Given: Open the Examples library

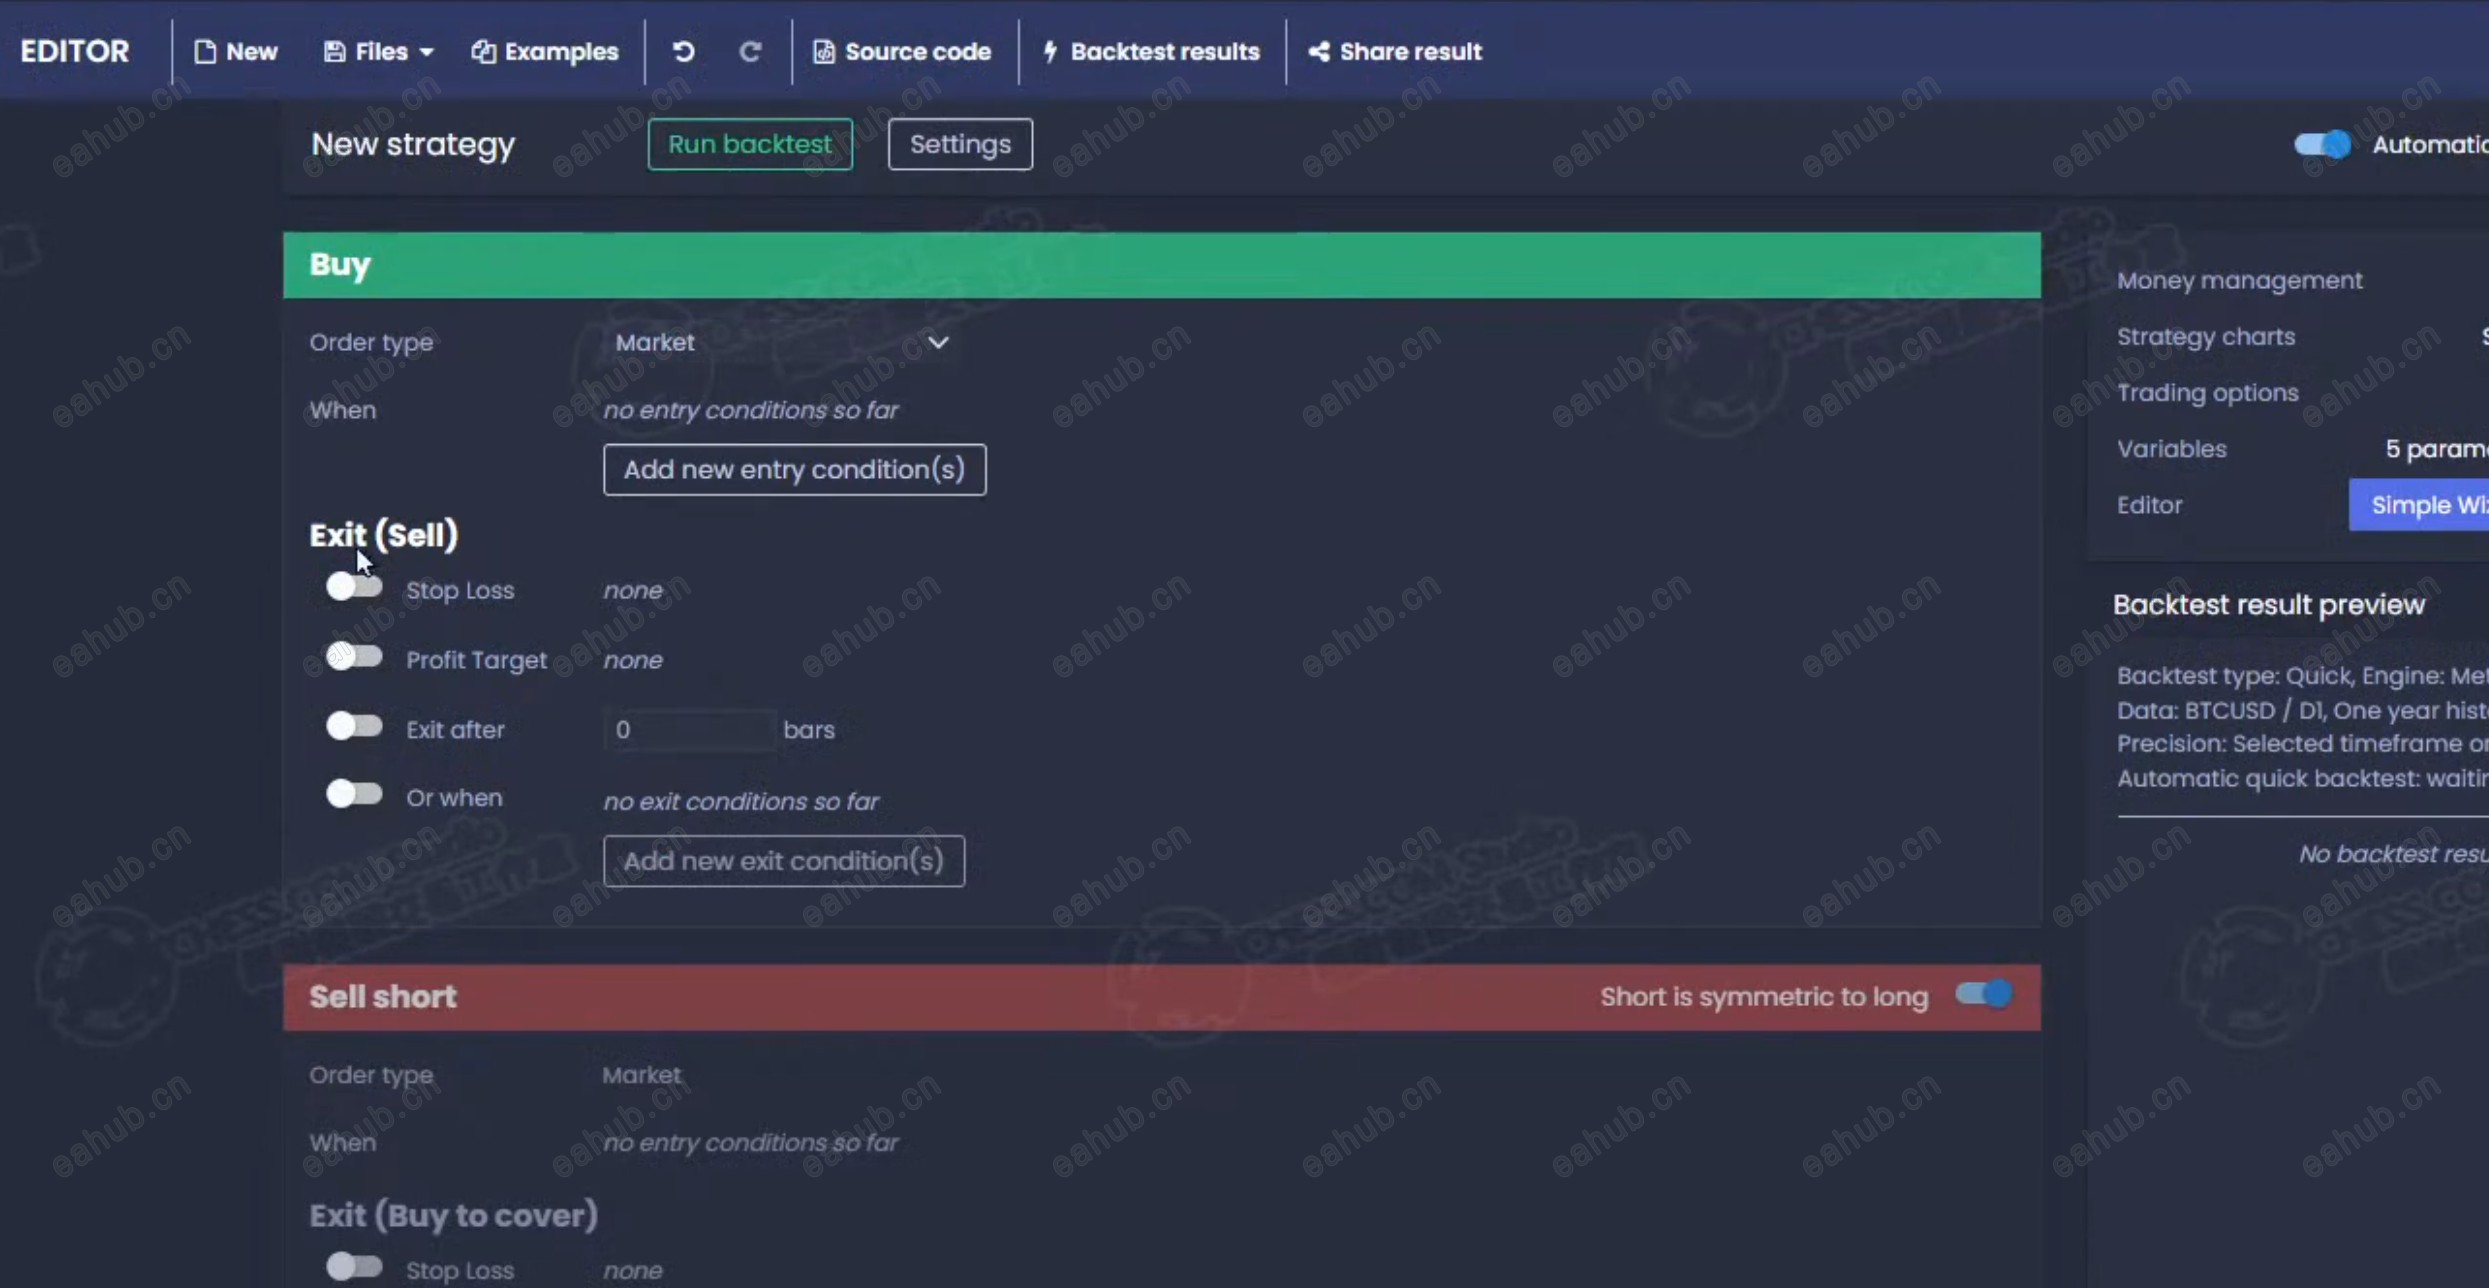Looking at the screenshot, I should coord(545,52).
